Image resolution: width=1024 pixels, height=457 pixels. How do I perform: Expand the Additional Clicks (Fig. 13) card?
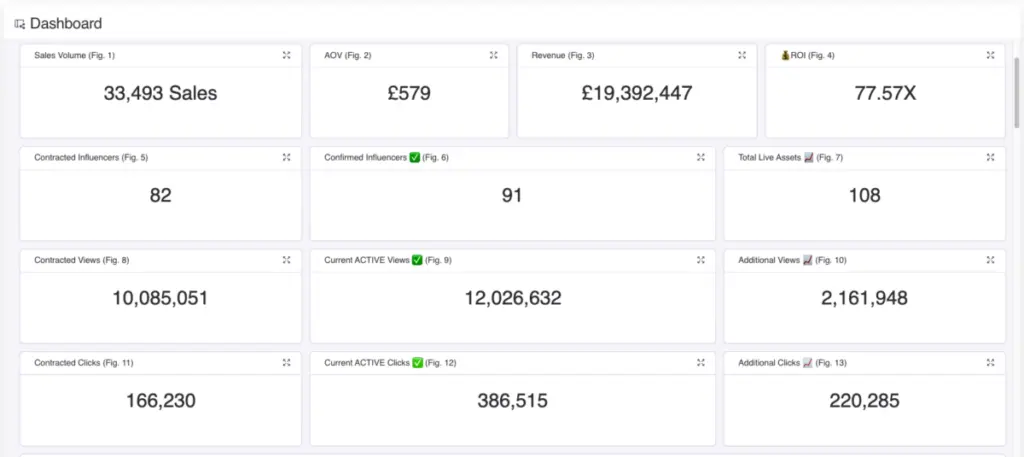pyautogui.click(x=990, y=362)
